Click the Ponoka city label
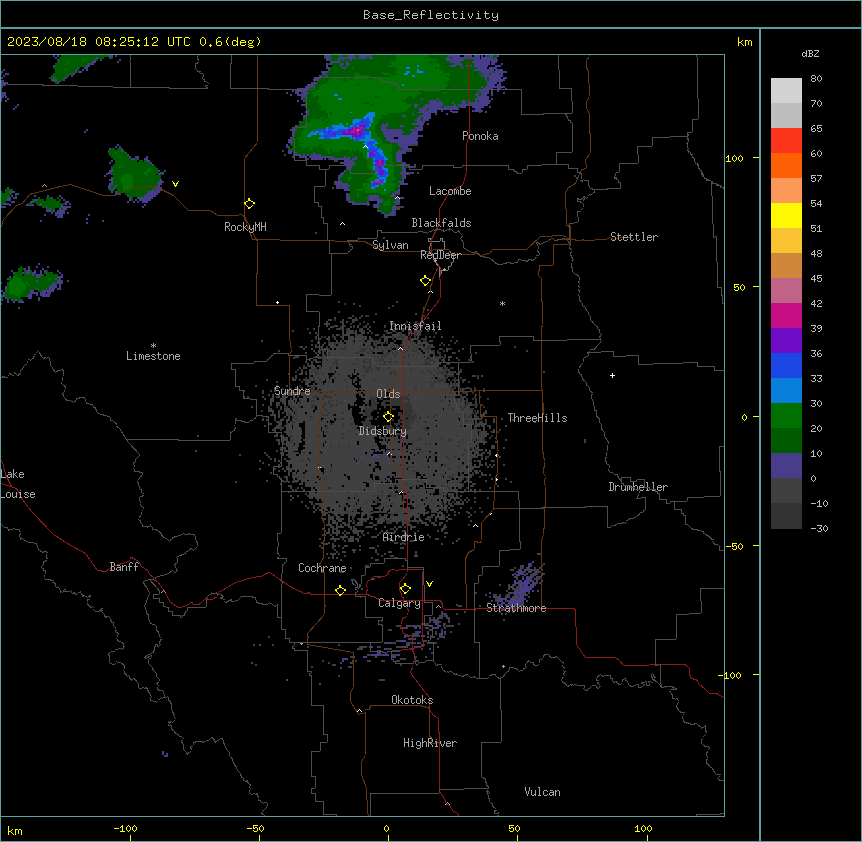The height and width of the screenshot is (842, 862). [480, 136]
